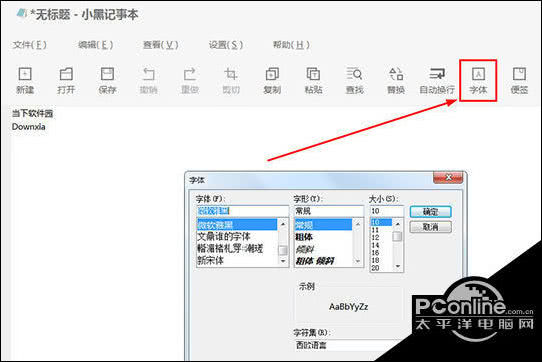
Task: Click the font name input field
Action: 242,211
